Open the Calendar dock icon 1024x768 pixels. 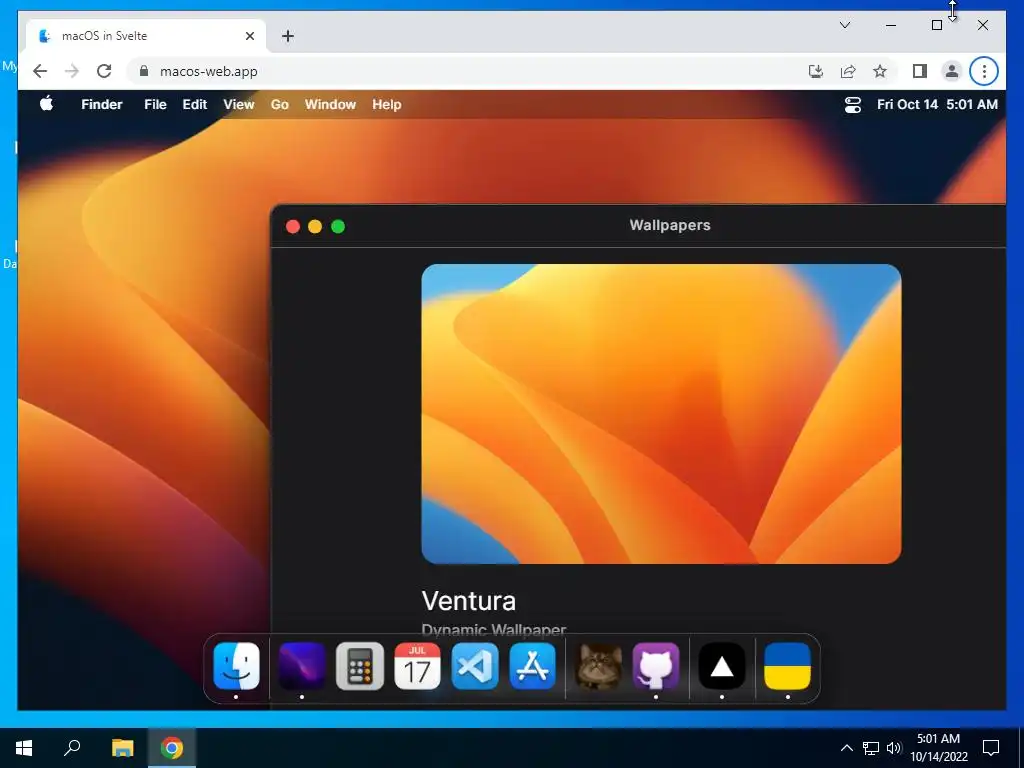point(417,666)
